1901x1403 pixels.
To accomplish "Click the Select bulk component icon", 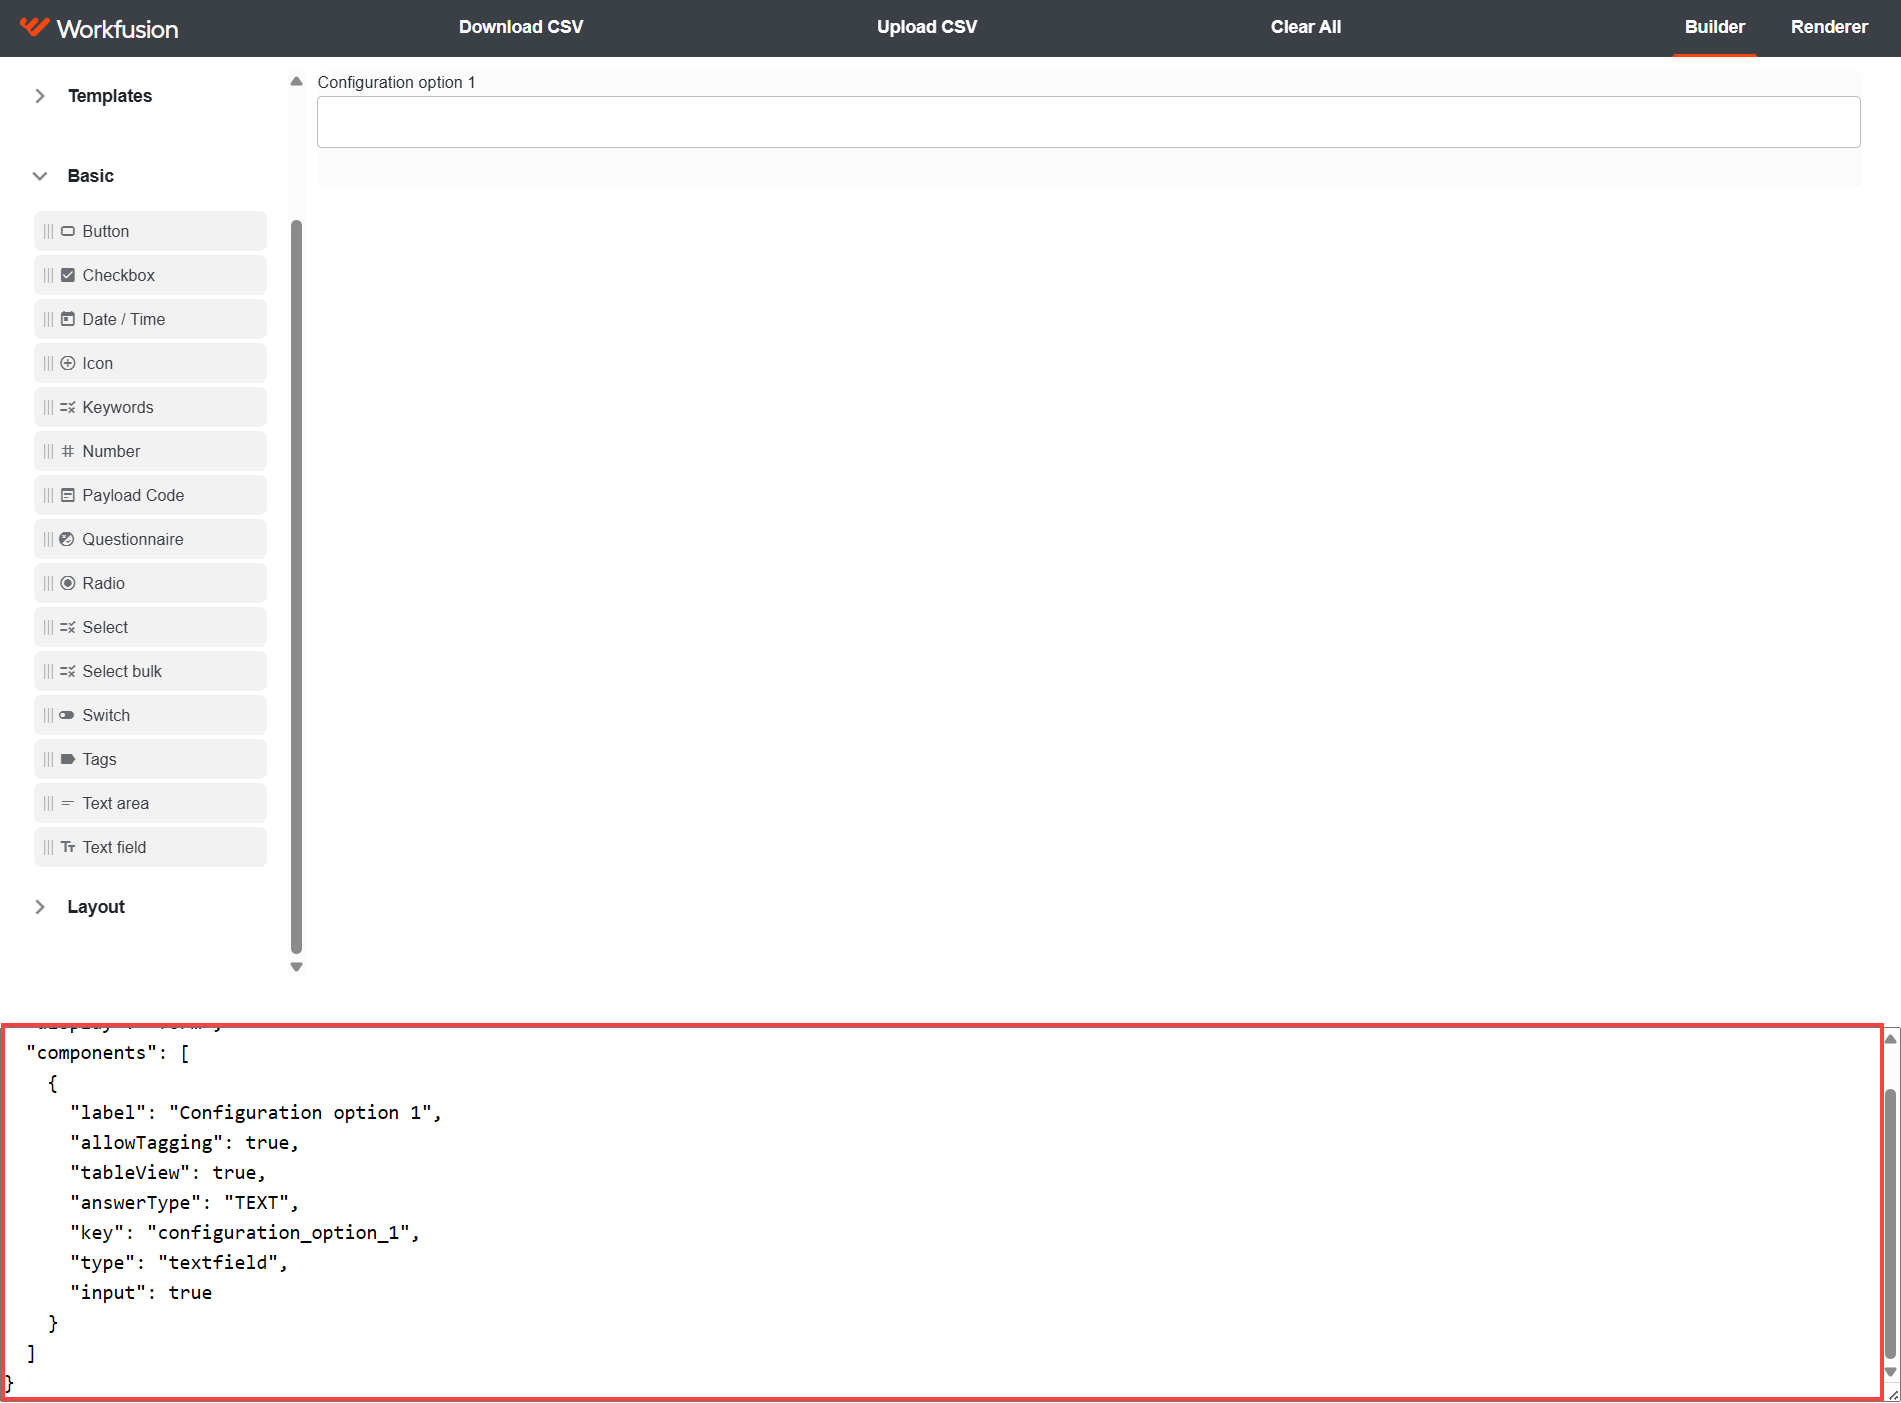I will (x=68, y=671).
